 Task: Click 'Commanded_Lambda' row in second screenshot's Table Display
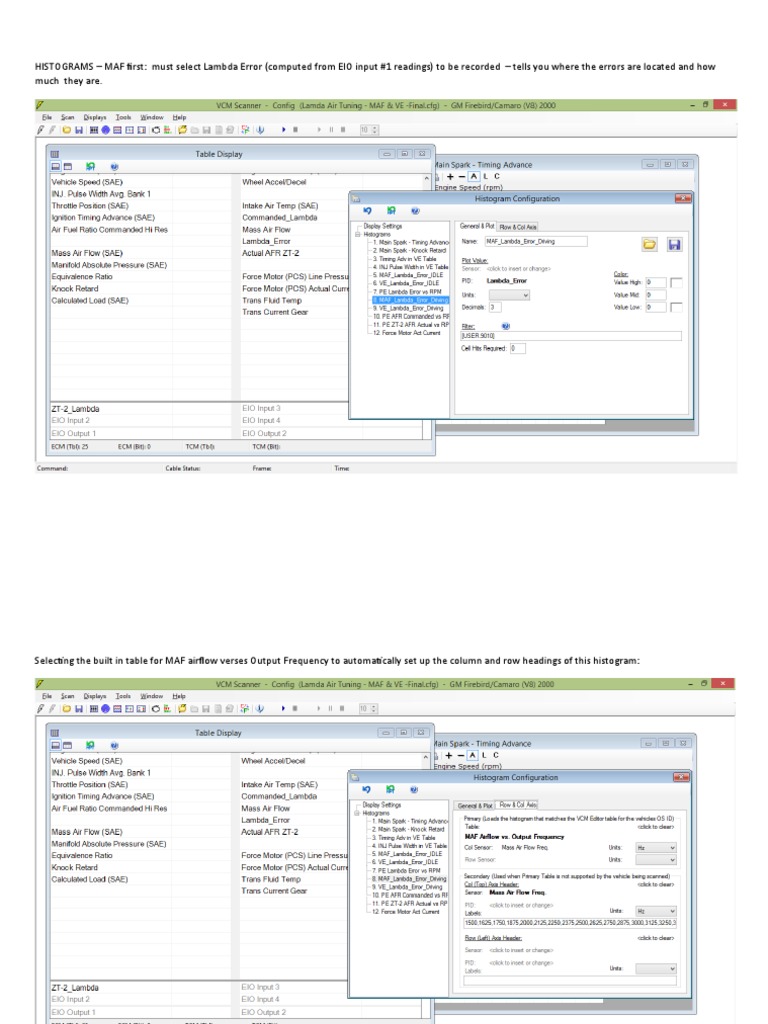pos(279,796)
